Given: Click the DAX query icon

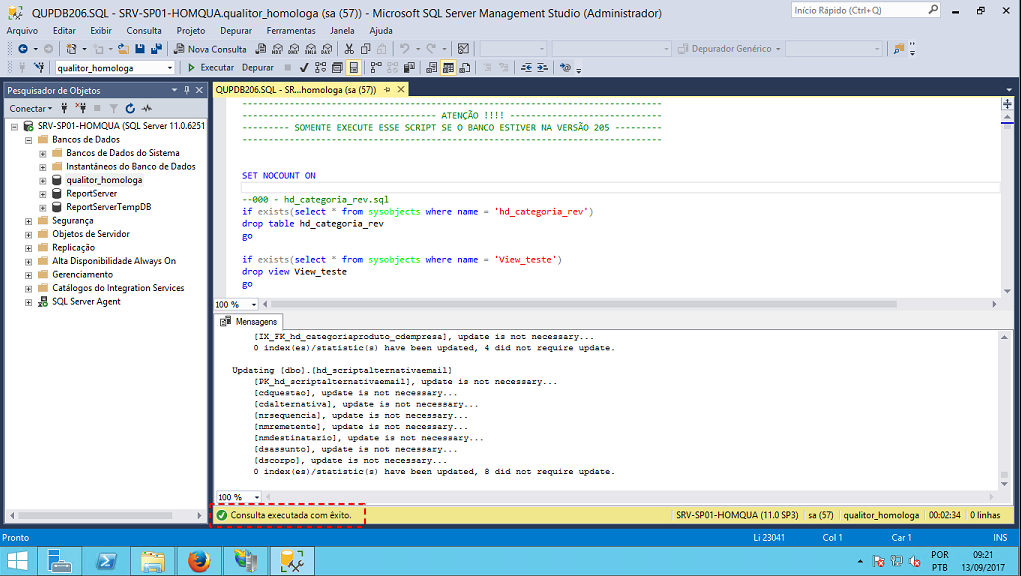Looking at the screenshot, I should click(327, 49).
